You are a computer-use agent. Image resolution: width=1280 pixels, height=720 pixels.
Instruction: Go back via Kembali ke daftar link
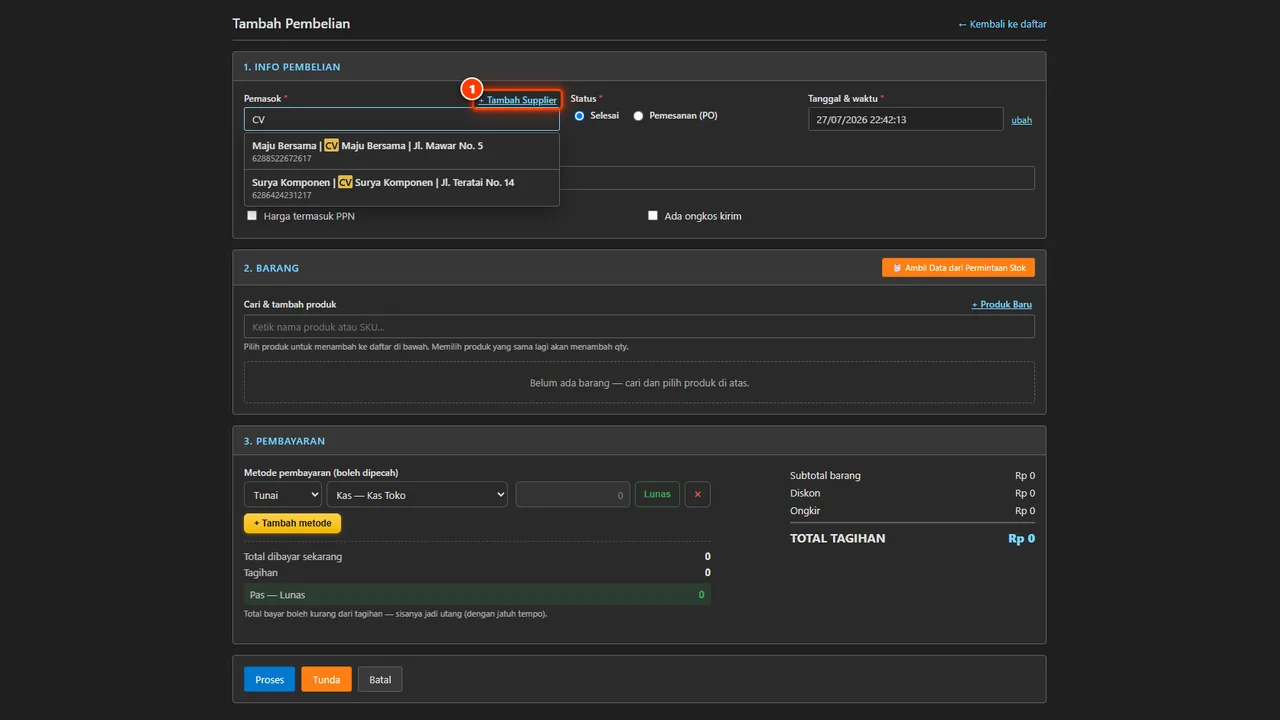[x=1002, y=24]
